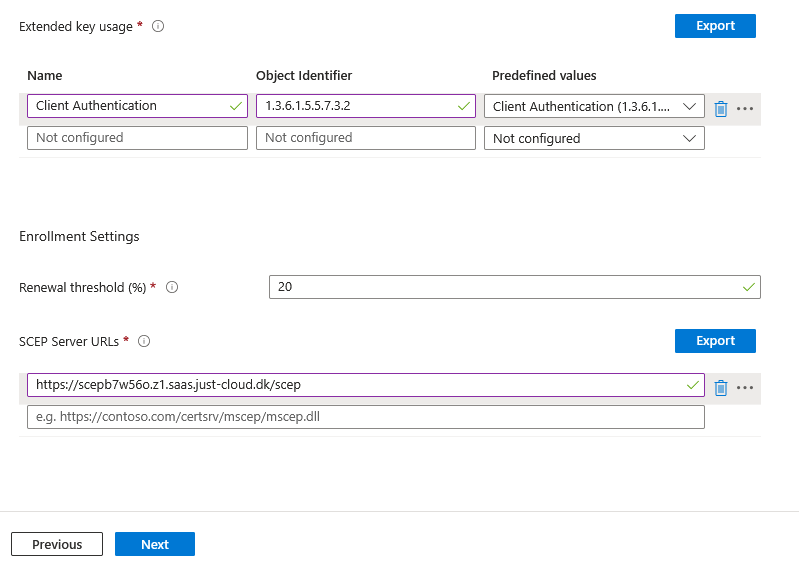Select the SCEP Server URLs label
Image resolution: width=799 pixels, height=563 pixels.
coord(69,341)
